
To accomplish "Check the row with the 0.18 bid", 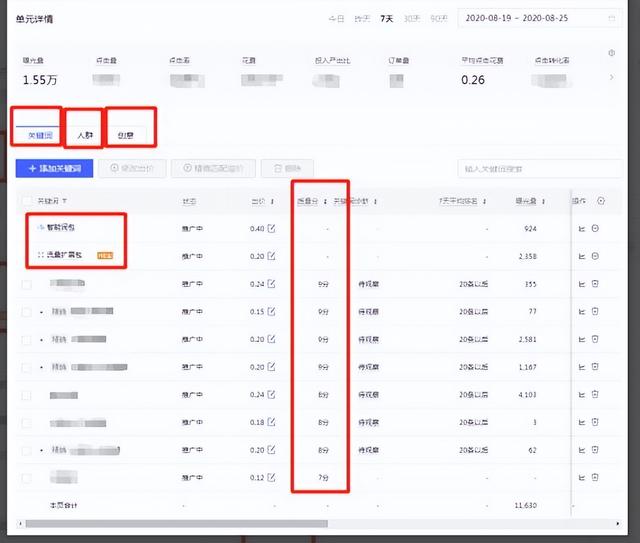I will pyautogui.click(x=27, y=423).
